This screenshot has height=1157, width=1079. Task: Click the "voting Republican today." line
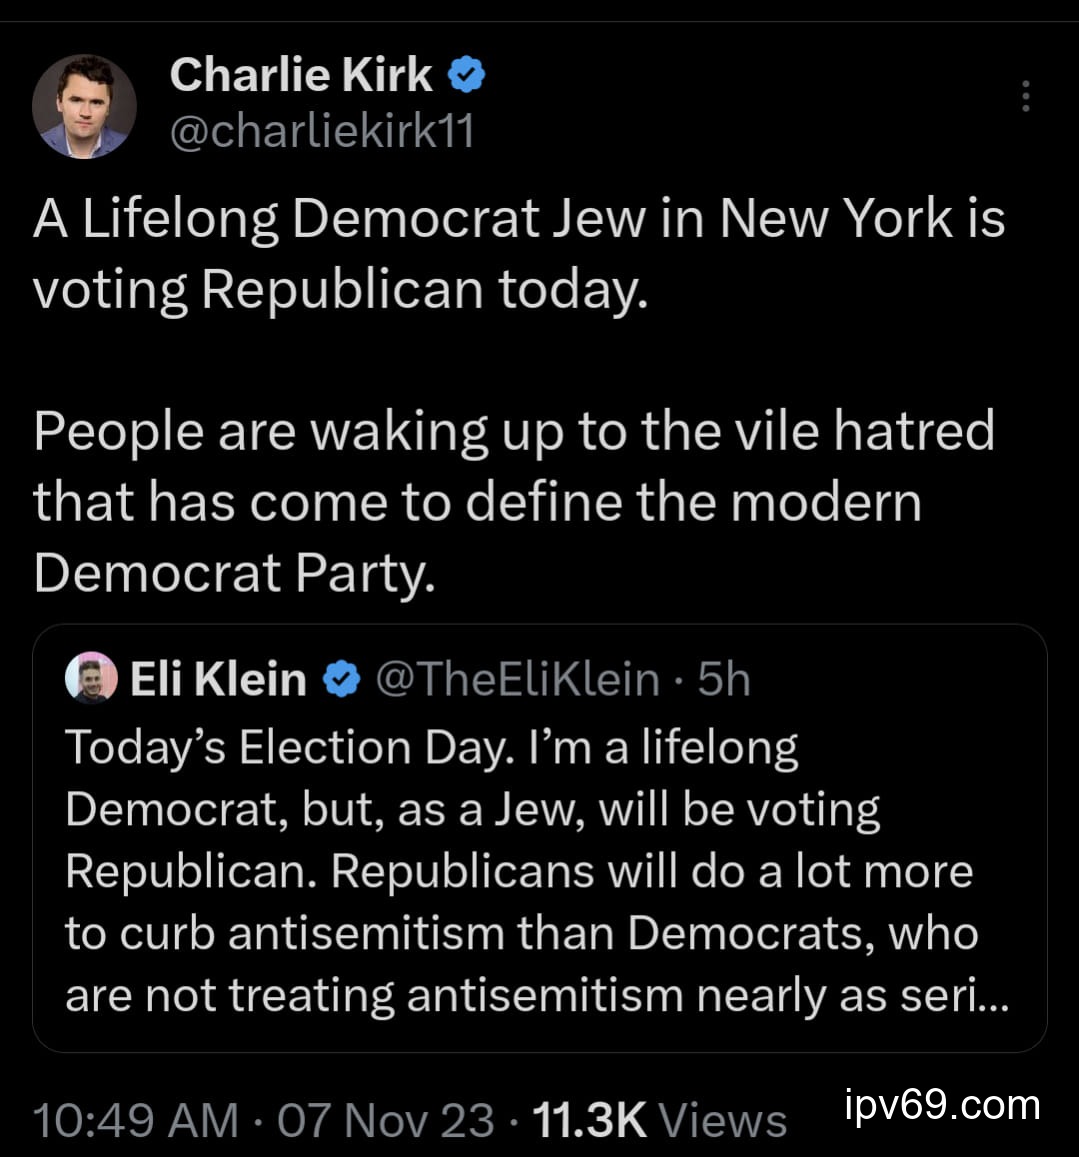pyautogui.click(x=340, y=289)
